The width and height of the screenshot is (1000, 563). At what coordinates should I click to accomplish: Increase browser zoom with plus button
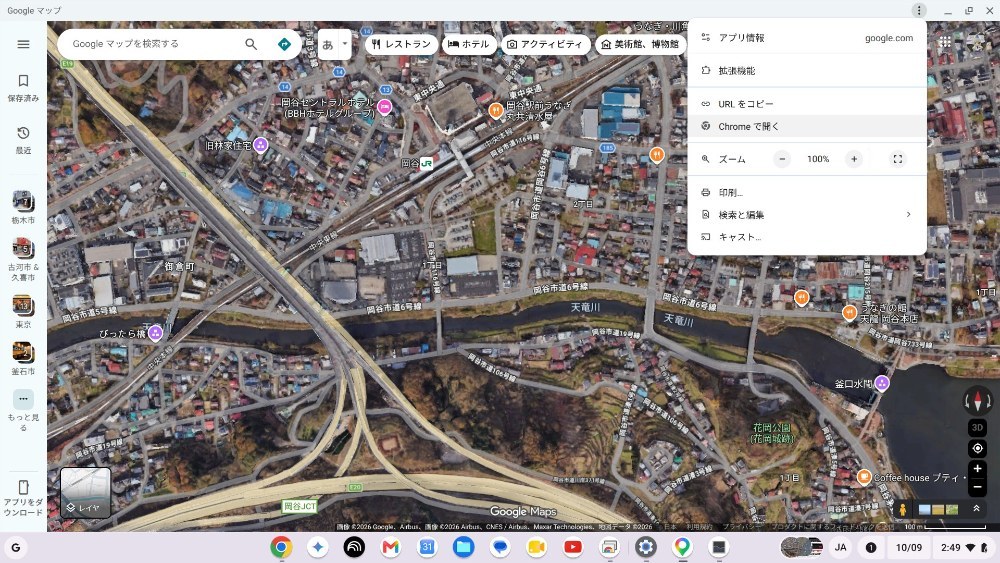[x=853, y=159]
